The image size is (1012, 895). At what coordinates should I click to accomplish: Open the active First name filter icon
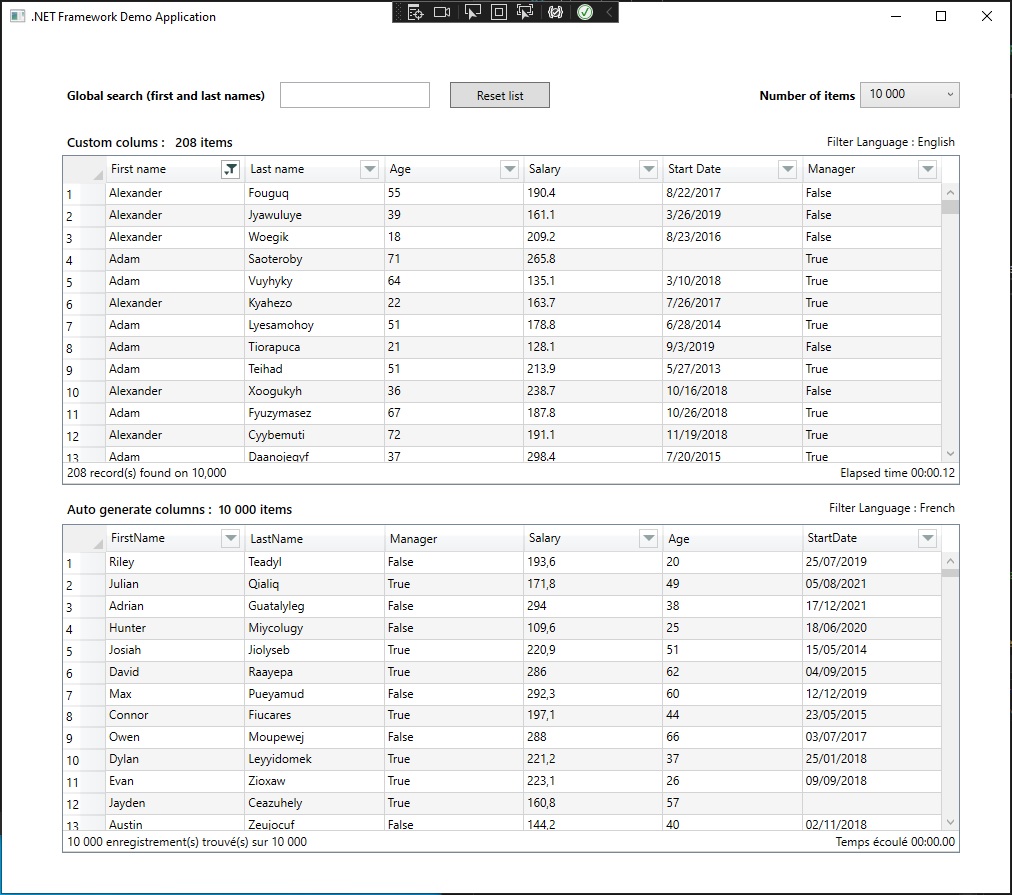click(230, 169)
